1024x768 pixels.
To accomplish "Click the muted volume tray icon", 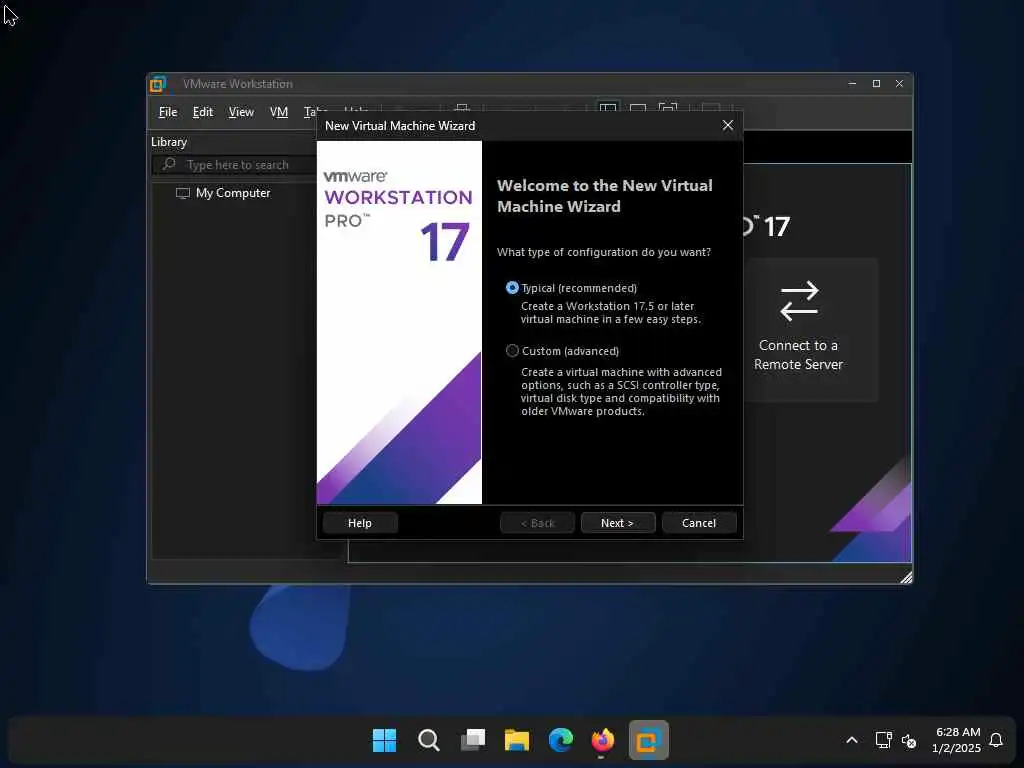I will click(908, 741).
